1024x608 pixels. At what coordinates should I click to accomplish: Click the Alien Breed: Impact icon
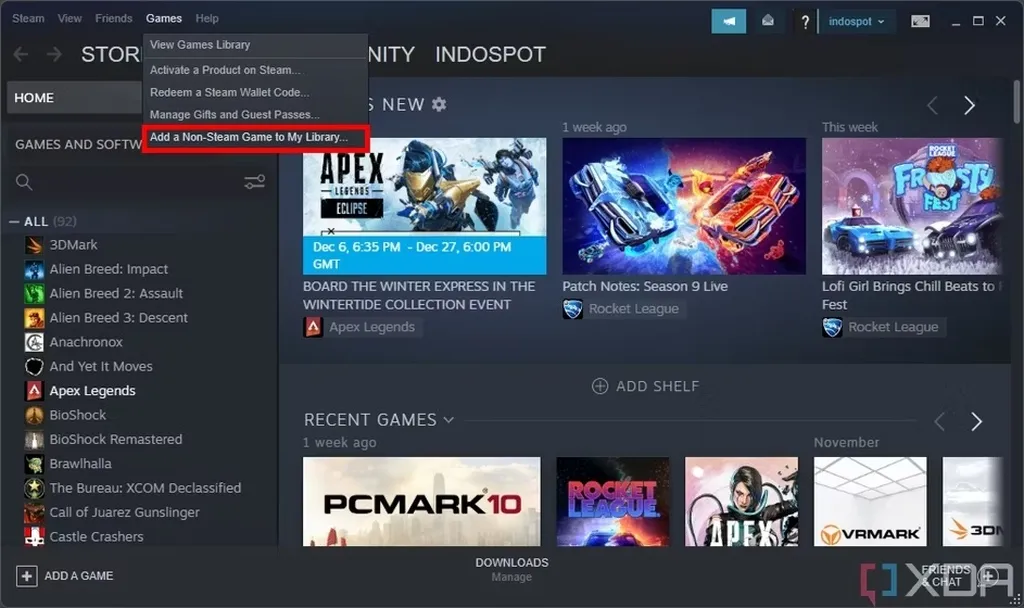tap(34, 269)
